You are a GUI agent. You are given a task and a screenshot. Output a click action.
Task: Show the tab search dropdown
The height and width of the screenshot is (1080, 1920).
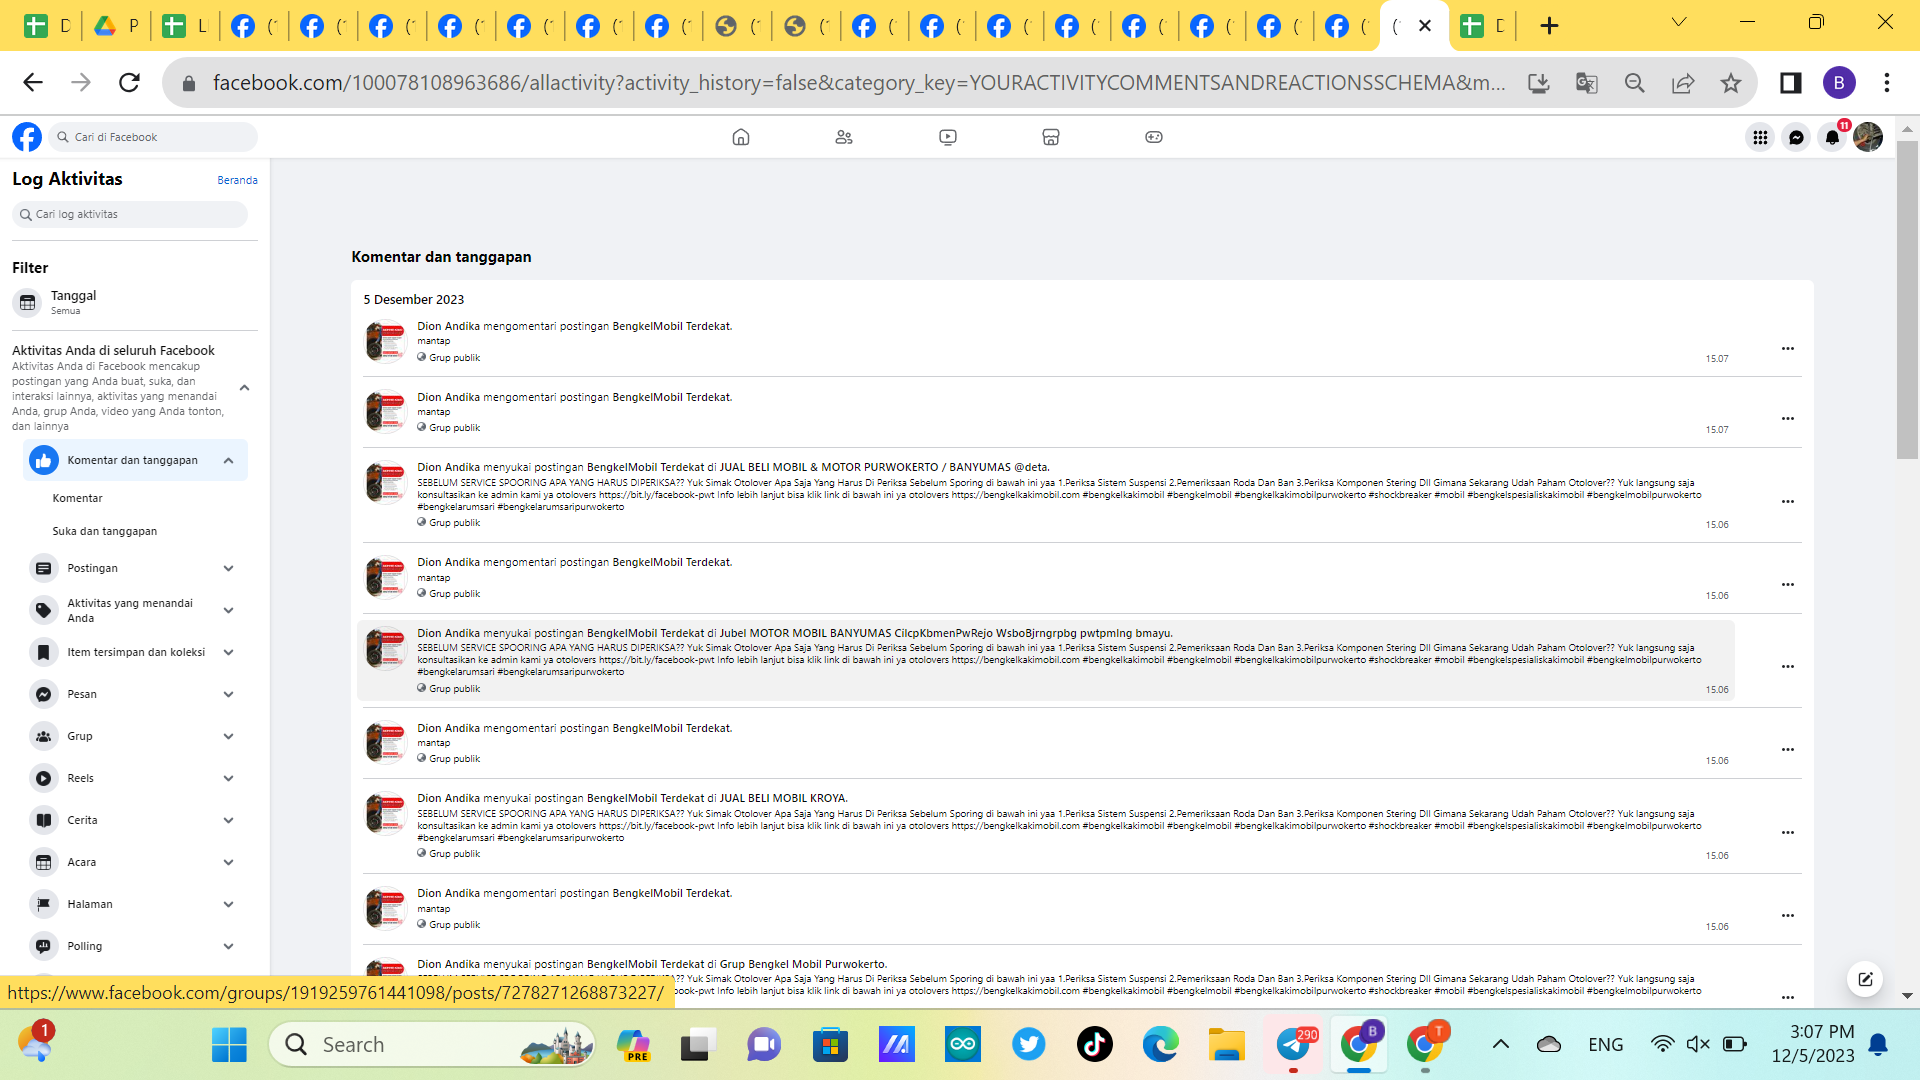click(1679, 22)
